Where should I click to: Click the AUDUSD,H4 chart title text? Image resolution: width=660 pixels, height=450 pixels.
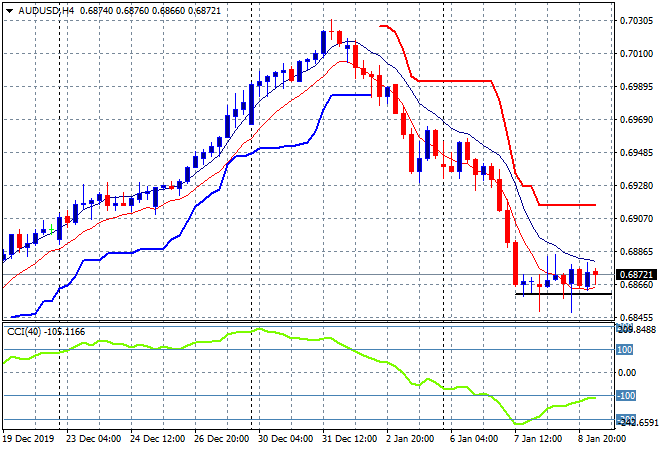coord(46,11)
